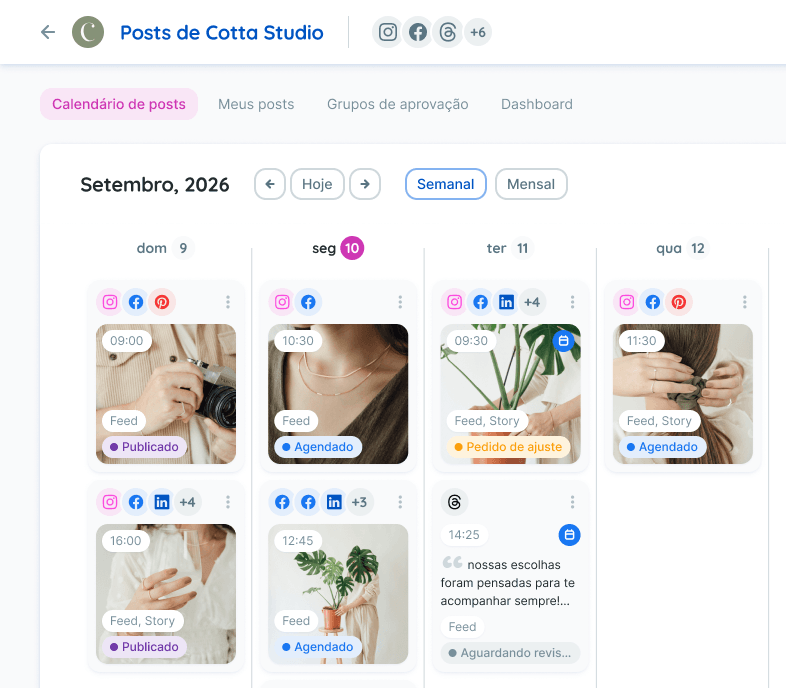Click Instagram icon on 11:30 post card

pyautogui.click(x=627, y=302)
